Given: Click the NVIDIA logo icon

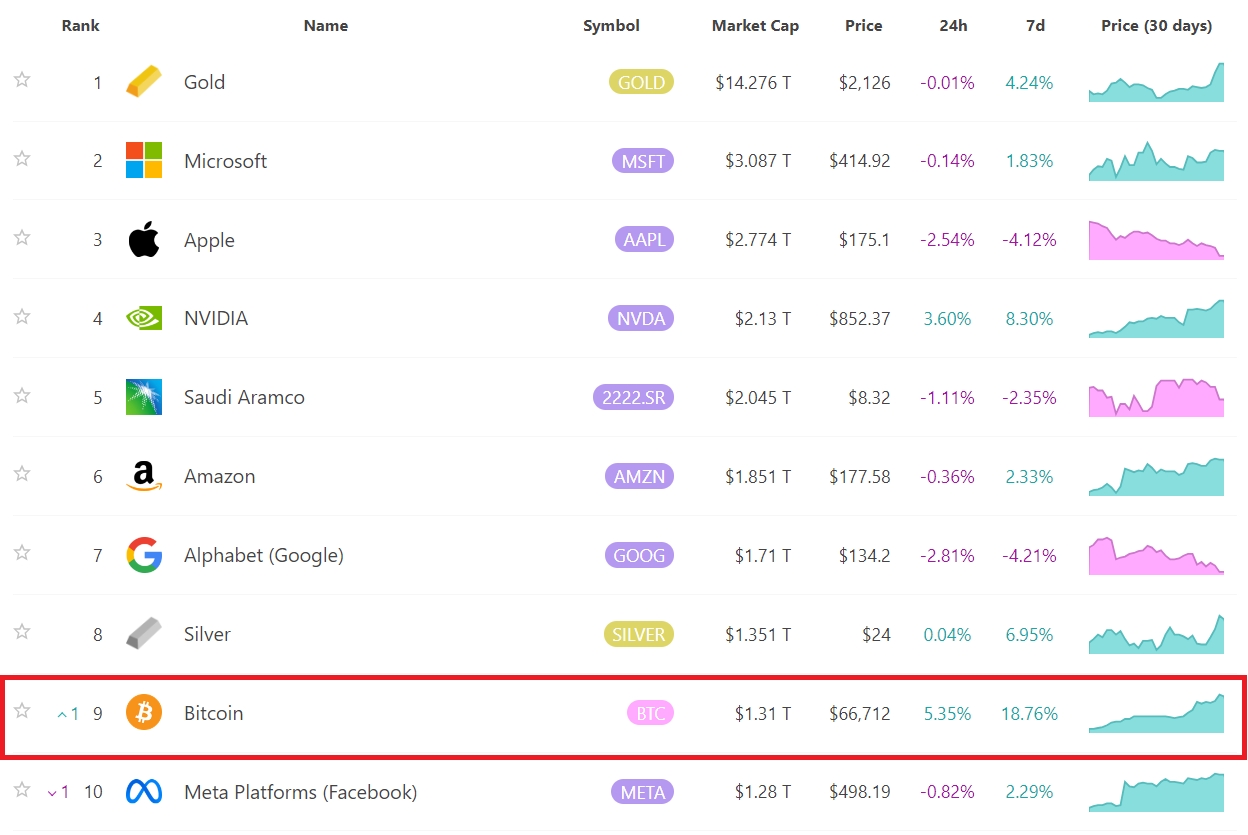Looking at the screenshot, I should [x=144, y=318].
